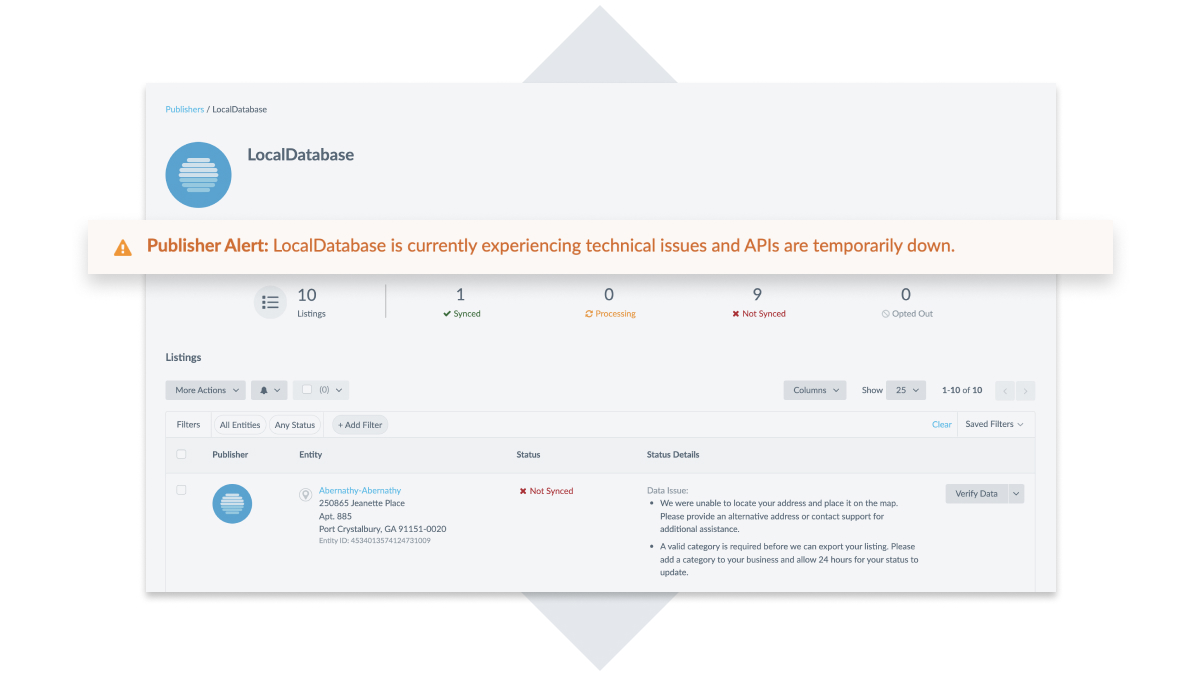Go to previous page arrow

[x=1005, y=390]
